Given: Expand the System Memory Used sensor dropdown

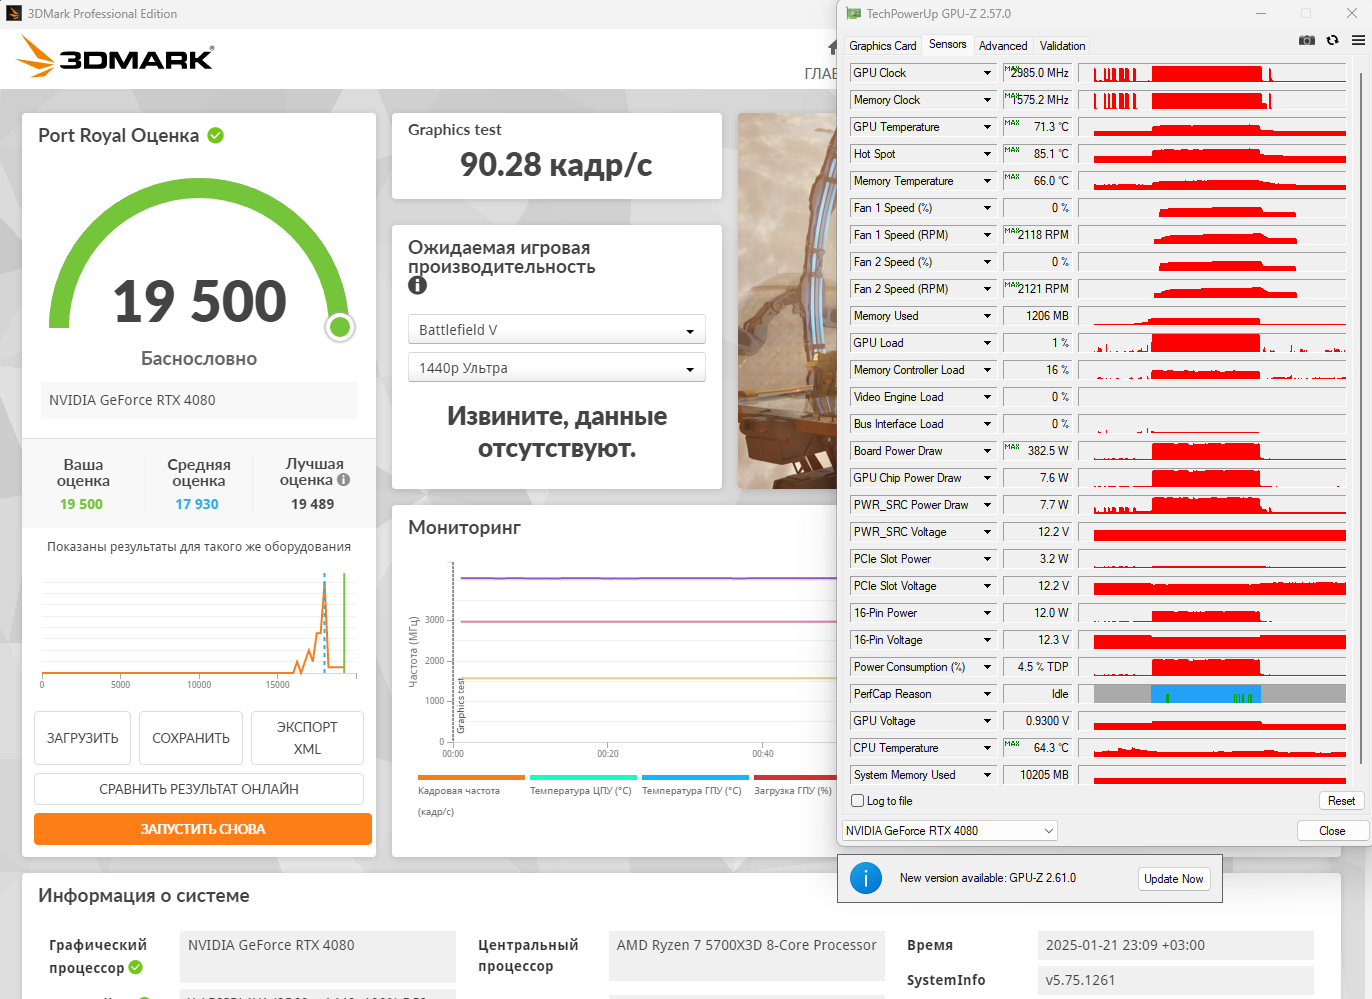Looking at the screenshot, I should [x=987, y=775].
